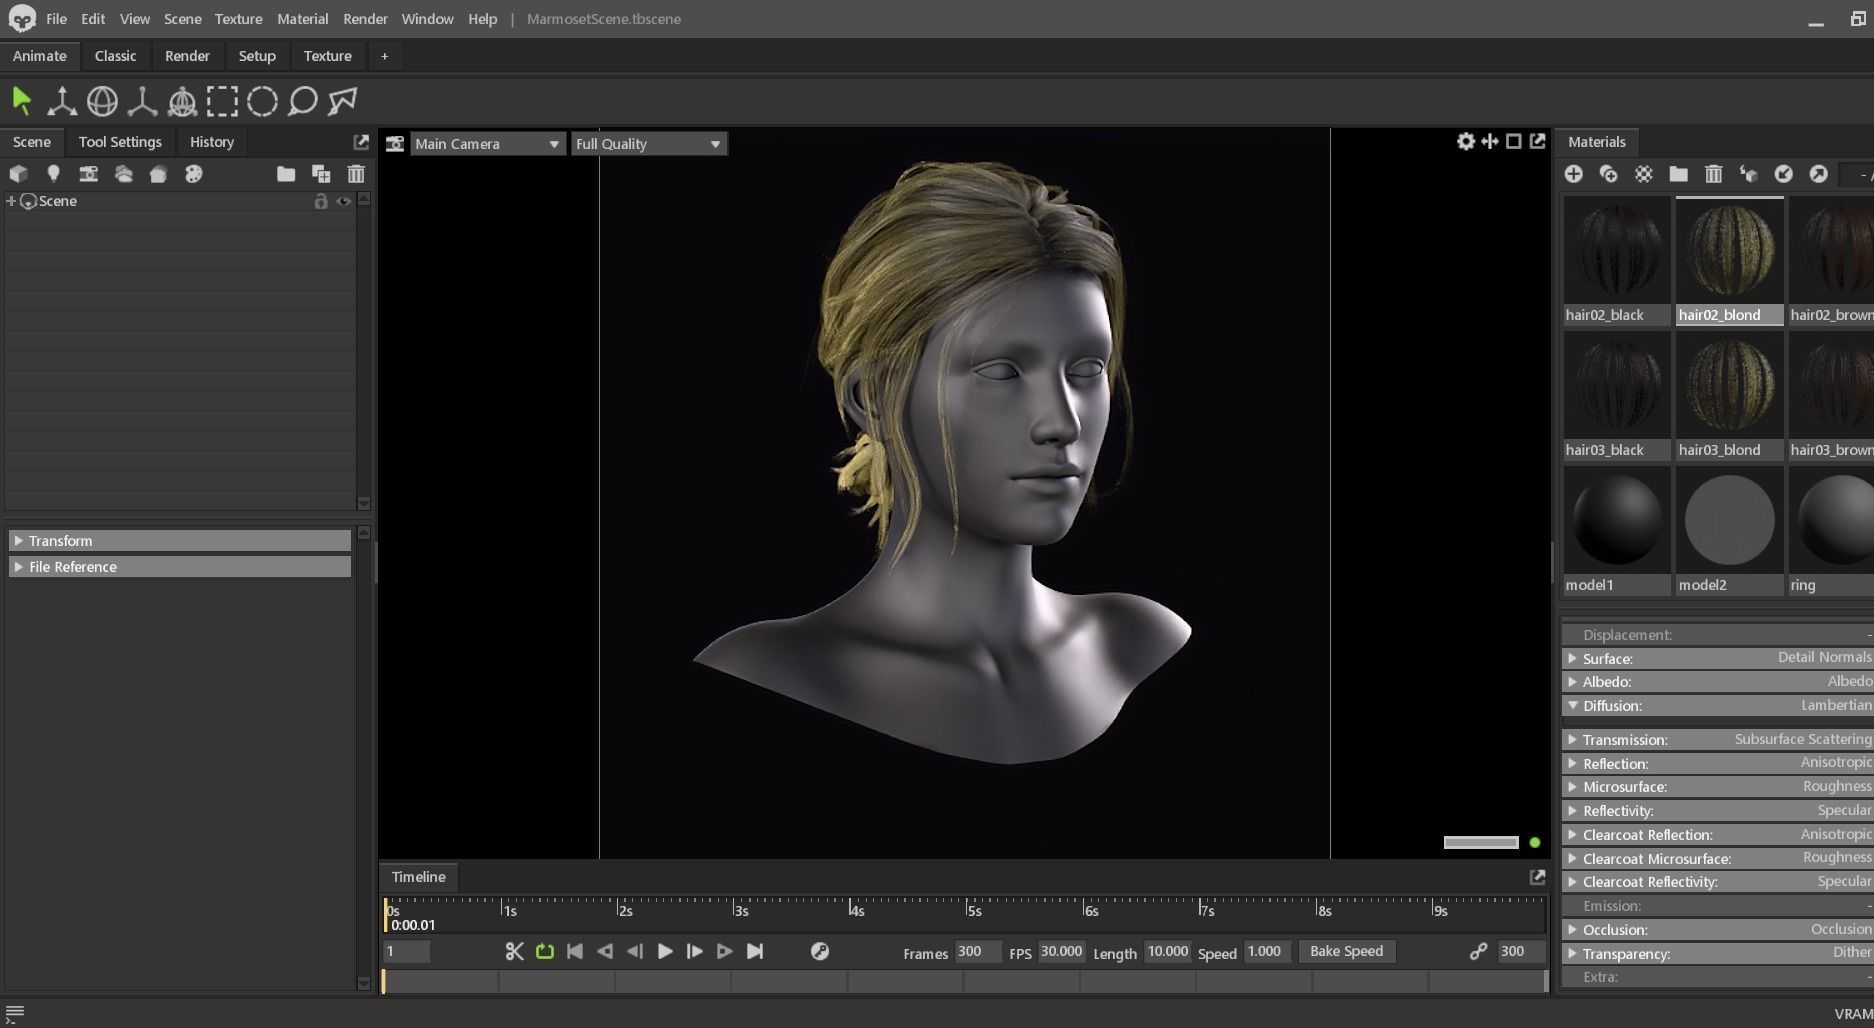The height and width of the screenshot is (1028, 1874).
Task: Open the Full Quality dropdown
Action: (x=648, y=144)
